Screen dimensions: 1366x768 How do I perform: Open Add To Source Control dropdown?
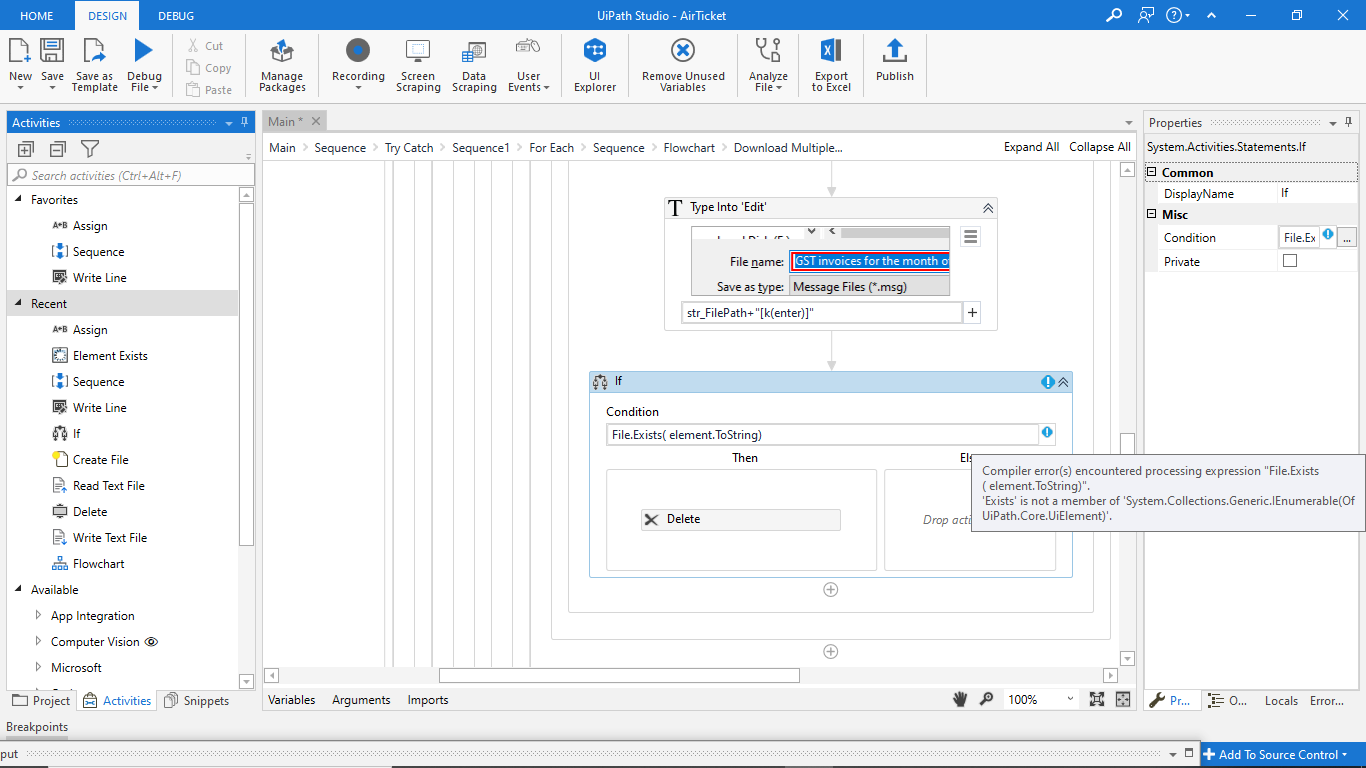tap(1276, 754)
